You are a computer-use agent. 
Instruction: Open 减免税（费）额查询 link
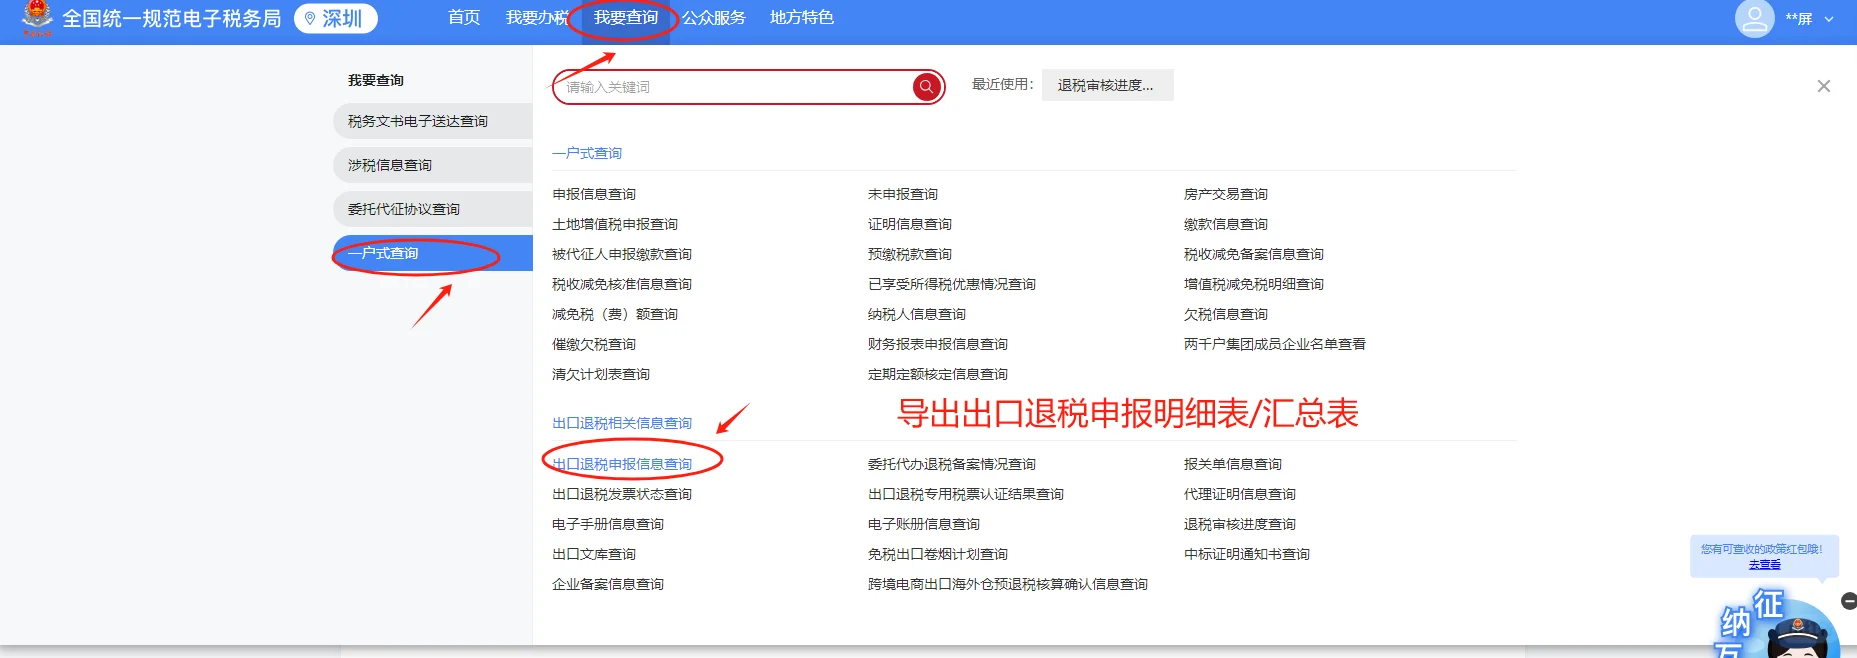tap(615, 314)
